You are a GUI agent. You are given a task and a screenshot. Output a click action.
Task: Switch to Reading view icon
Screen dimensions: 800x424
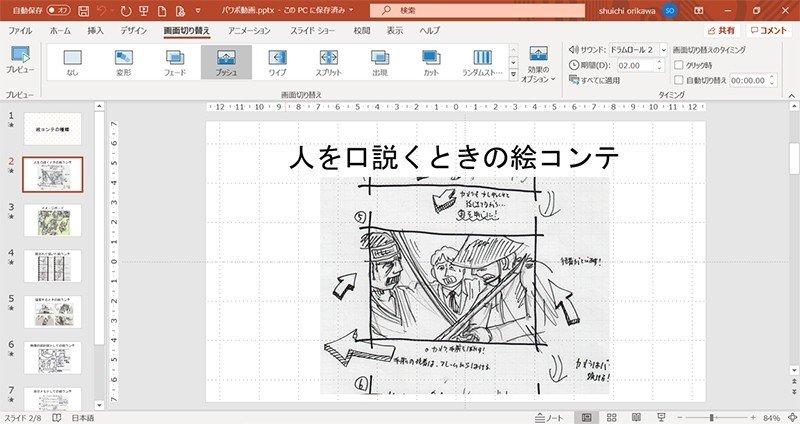636,418
